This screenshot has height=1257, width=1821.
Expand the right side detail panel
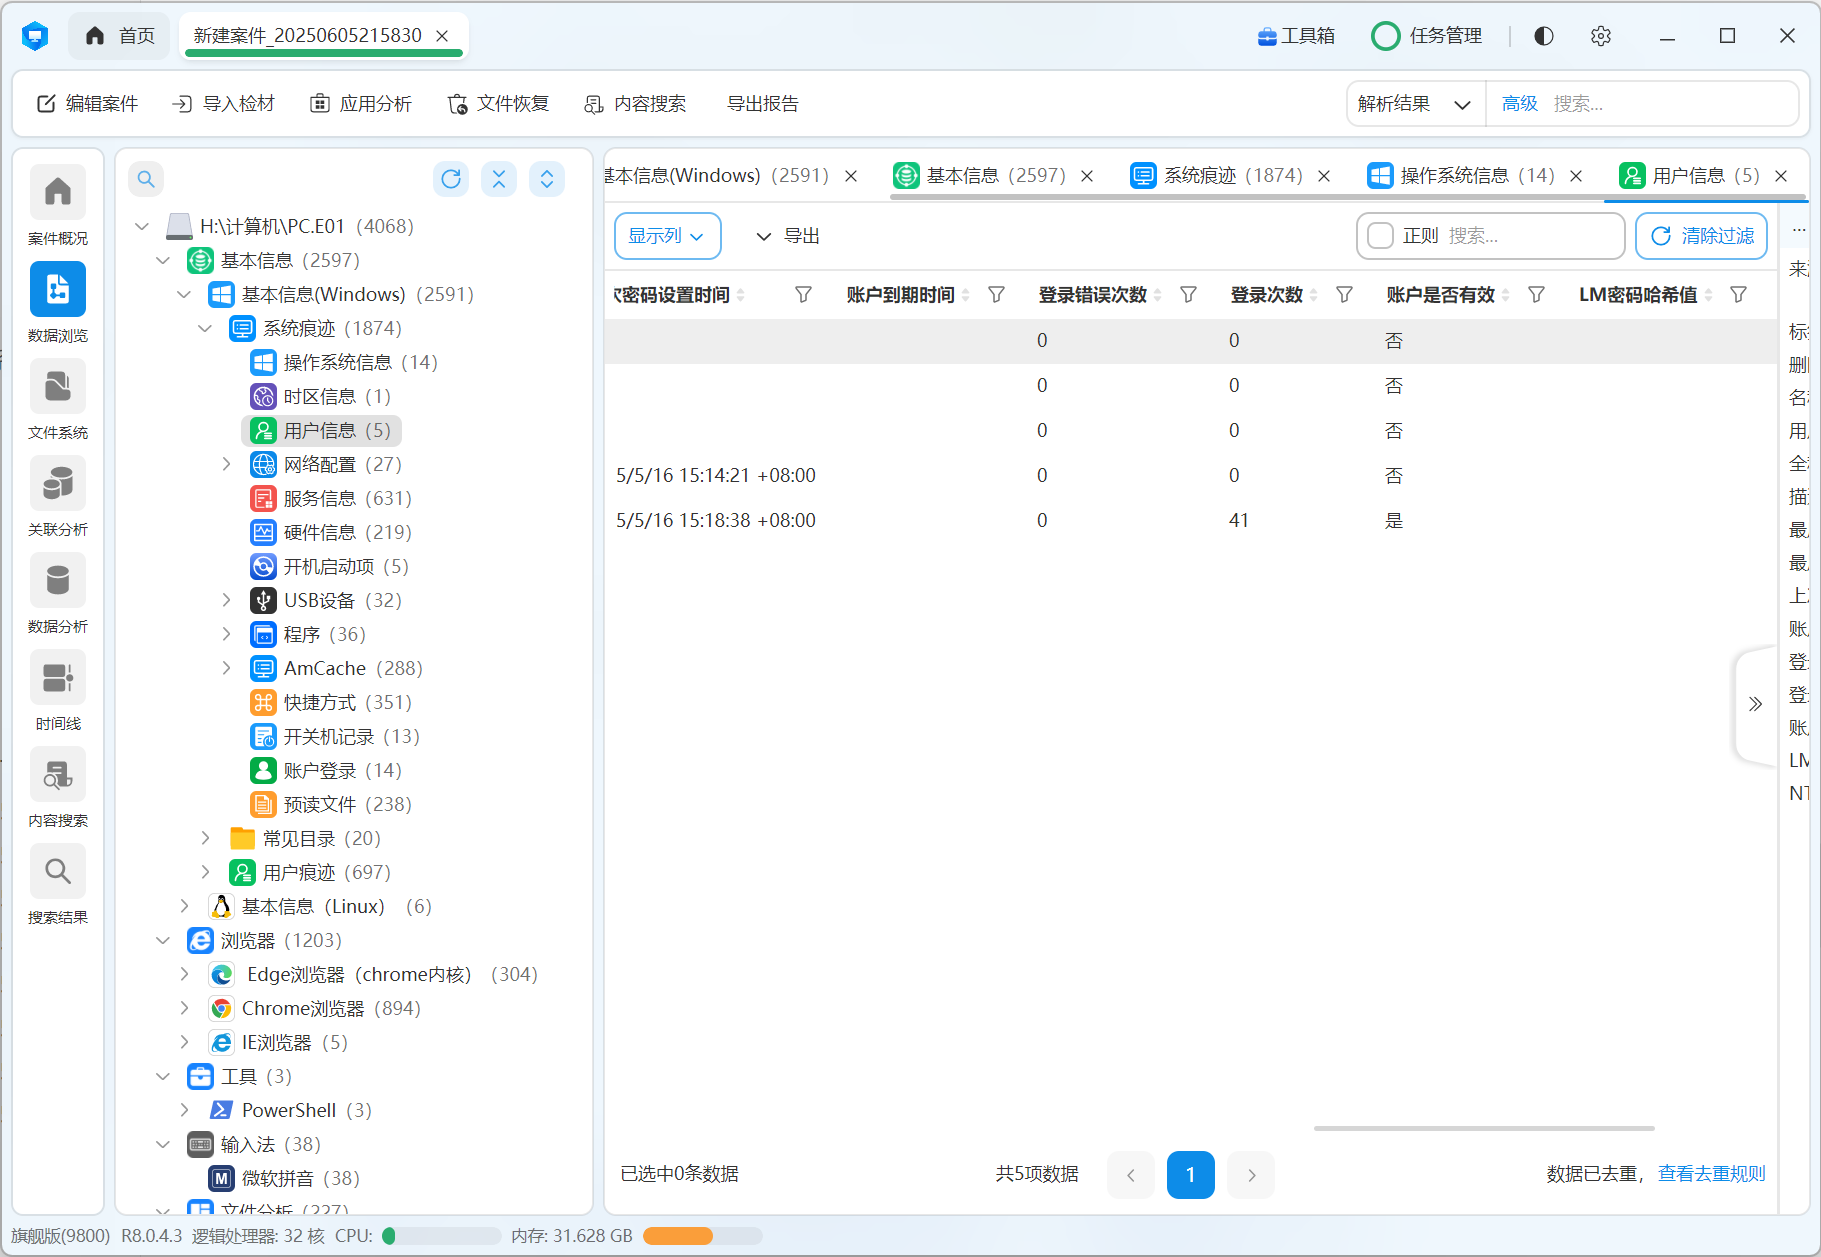[1755, 704]
